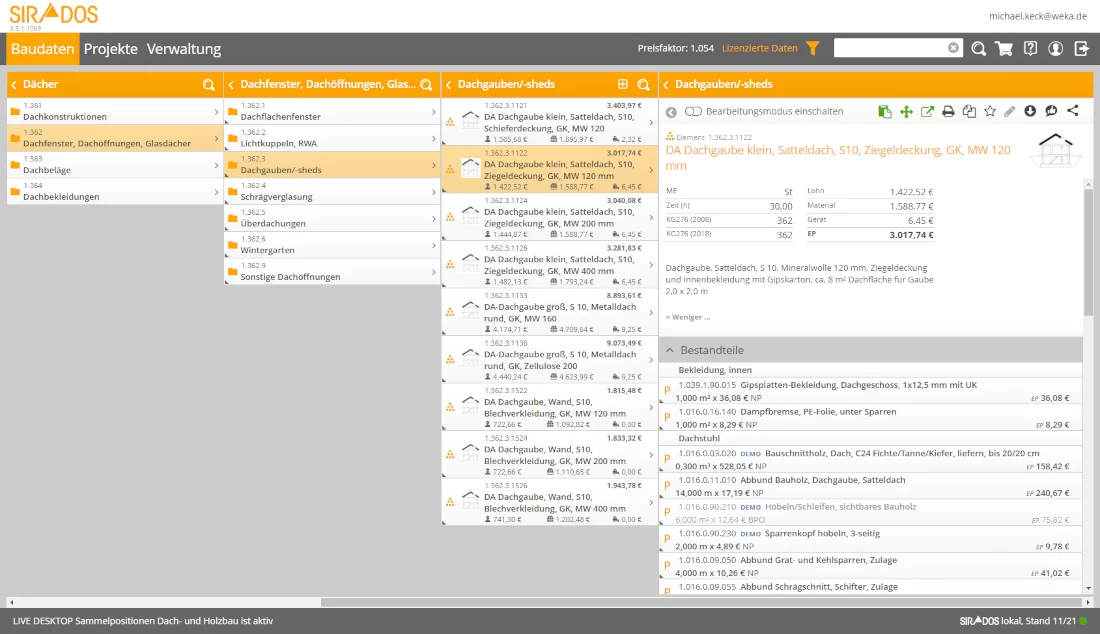This screenshot has height=634, width=1100.
Task: Switch to the Verwaltung tab
Action: [184, 49]
